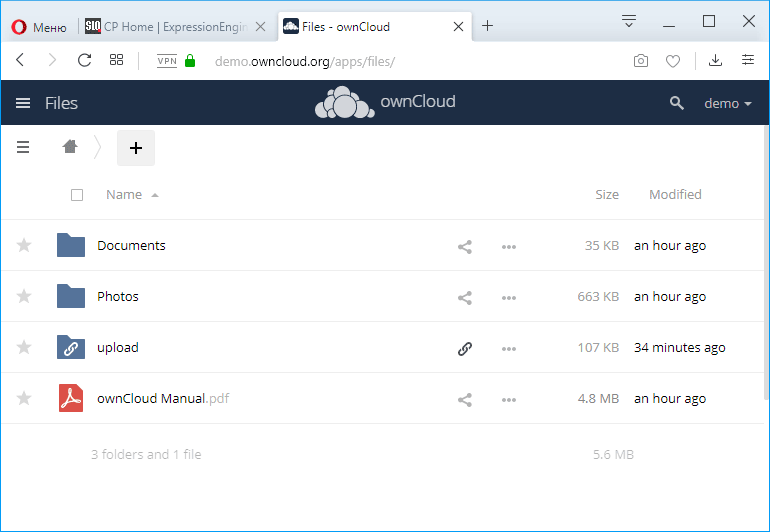Open the Photos folder

(118, 296)
